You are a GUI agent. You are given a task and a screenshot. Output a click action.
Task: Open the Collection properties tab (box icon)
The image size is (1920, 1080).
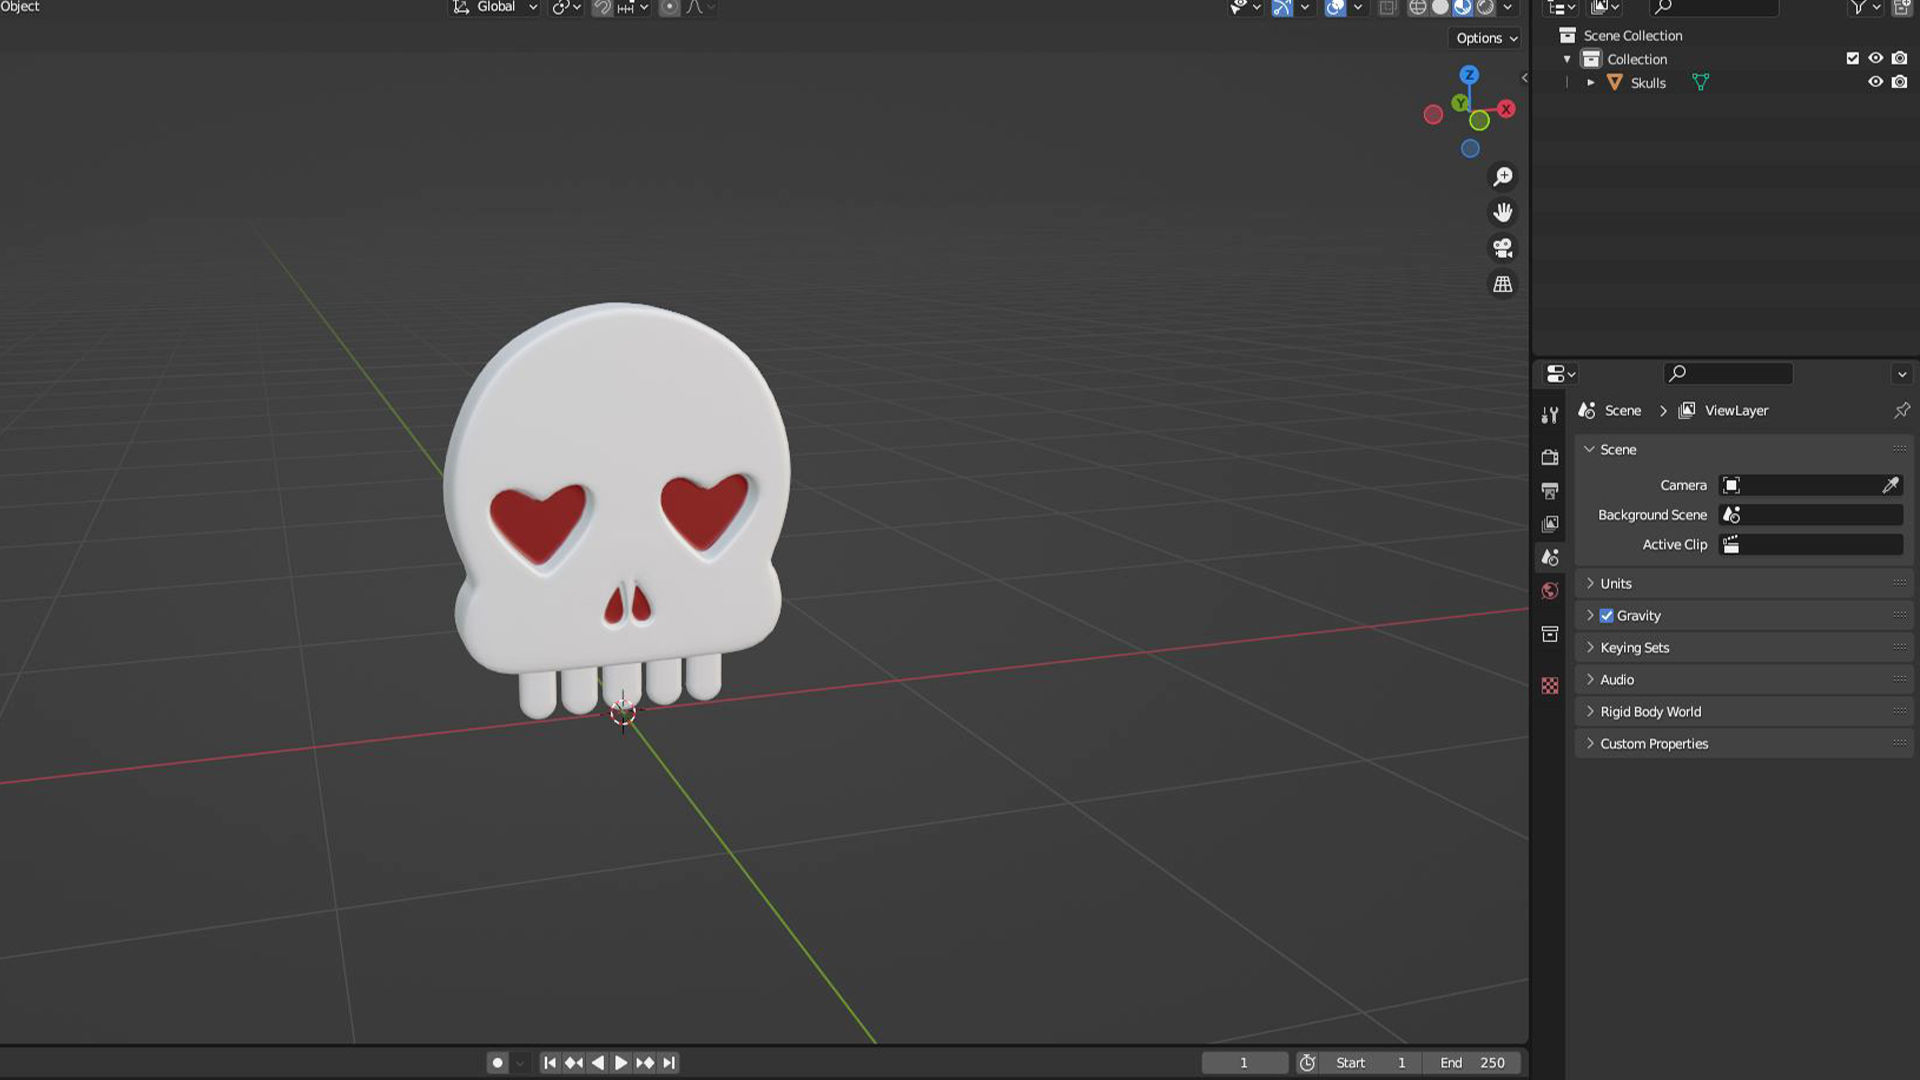tap(1550, 634)
